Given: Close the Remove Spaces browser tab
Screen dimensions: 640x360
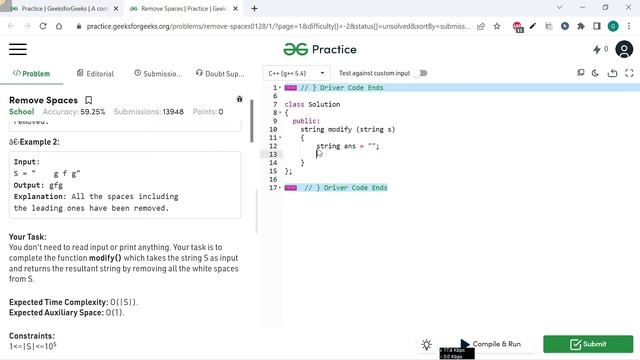Looking at the screenshot, I should click(236, 8).
